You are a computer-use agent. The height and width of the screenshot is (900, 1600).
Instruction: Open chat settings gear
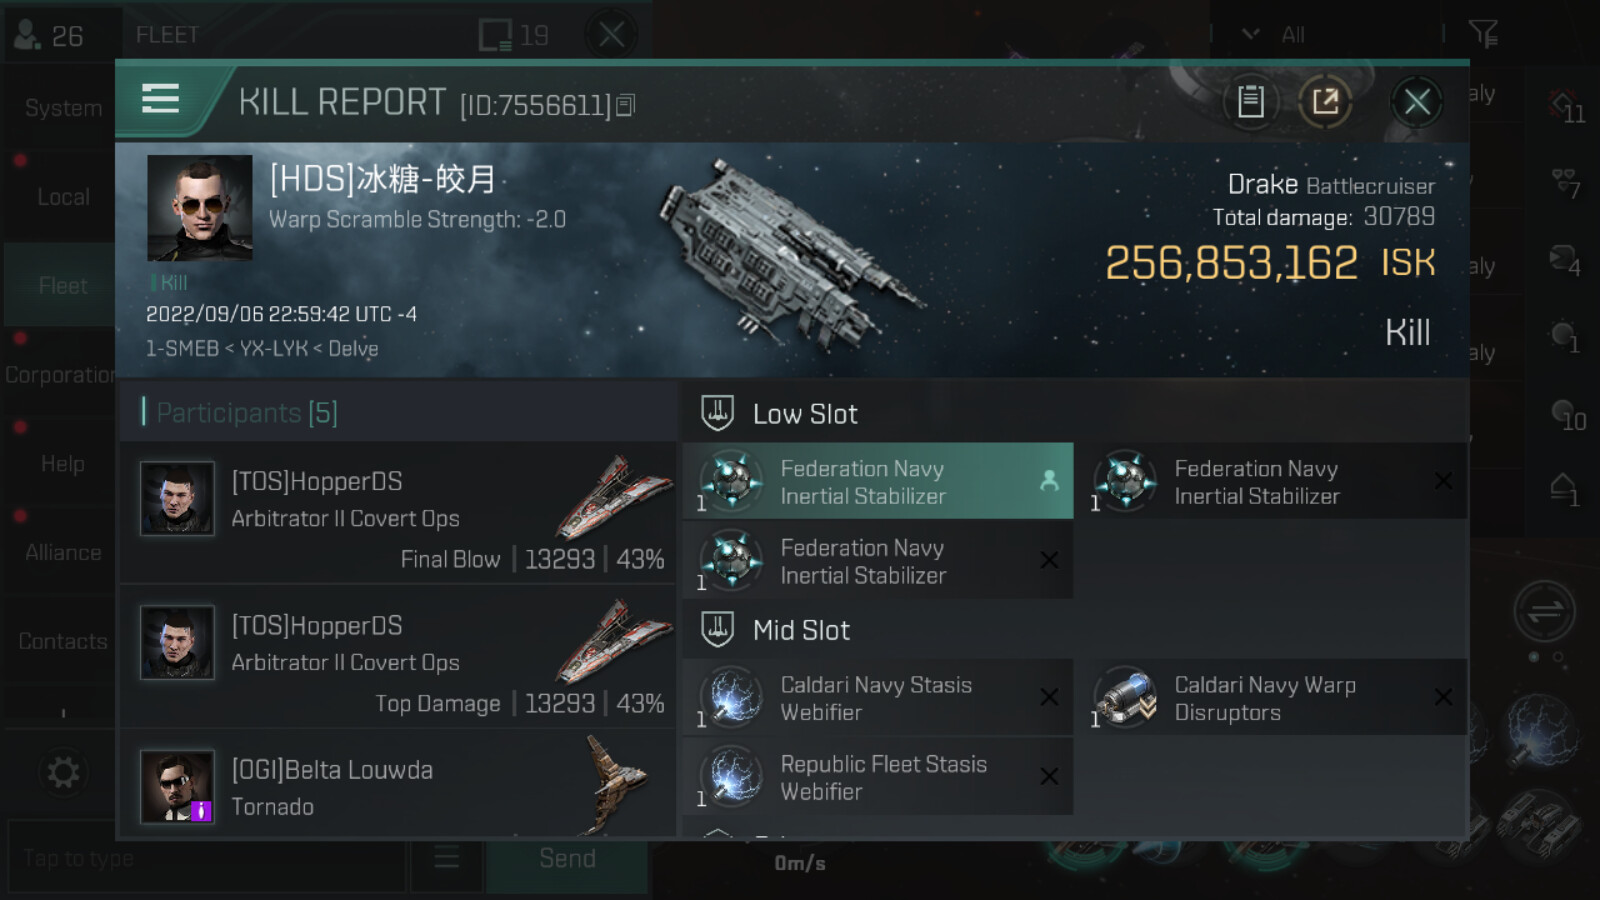click(x=63, y=772)
